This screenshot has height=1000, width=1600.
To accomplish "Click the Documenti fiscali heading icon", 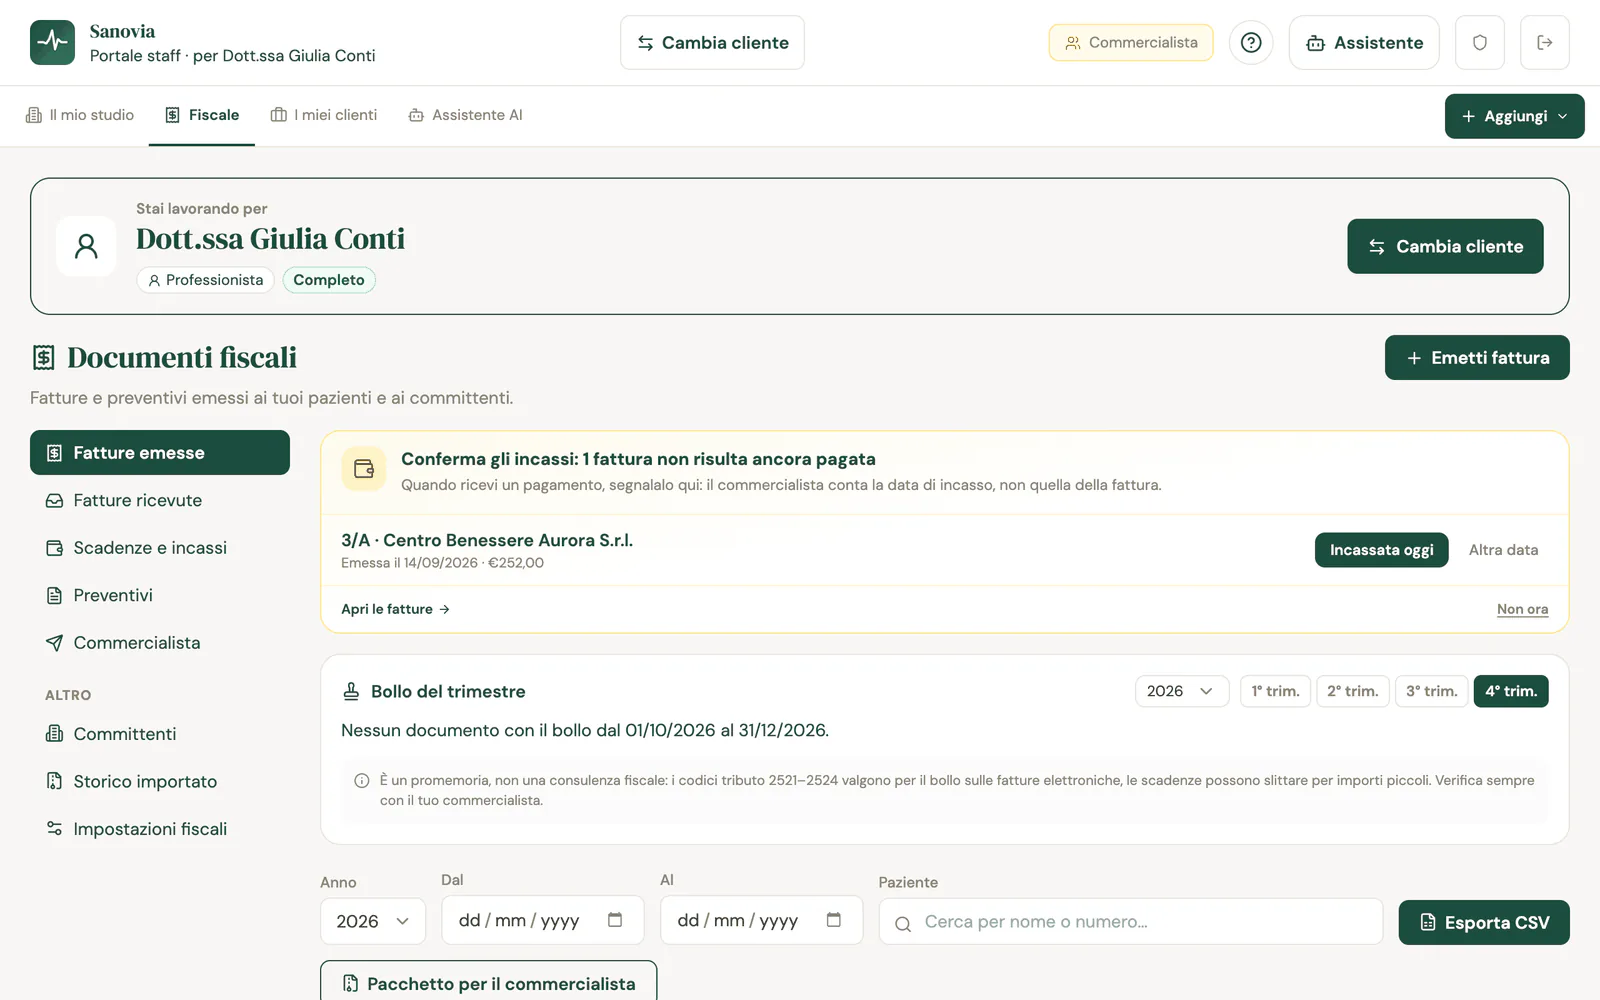I will [44, 357].
